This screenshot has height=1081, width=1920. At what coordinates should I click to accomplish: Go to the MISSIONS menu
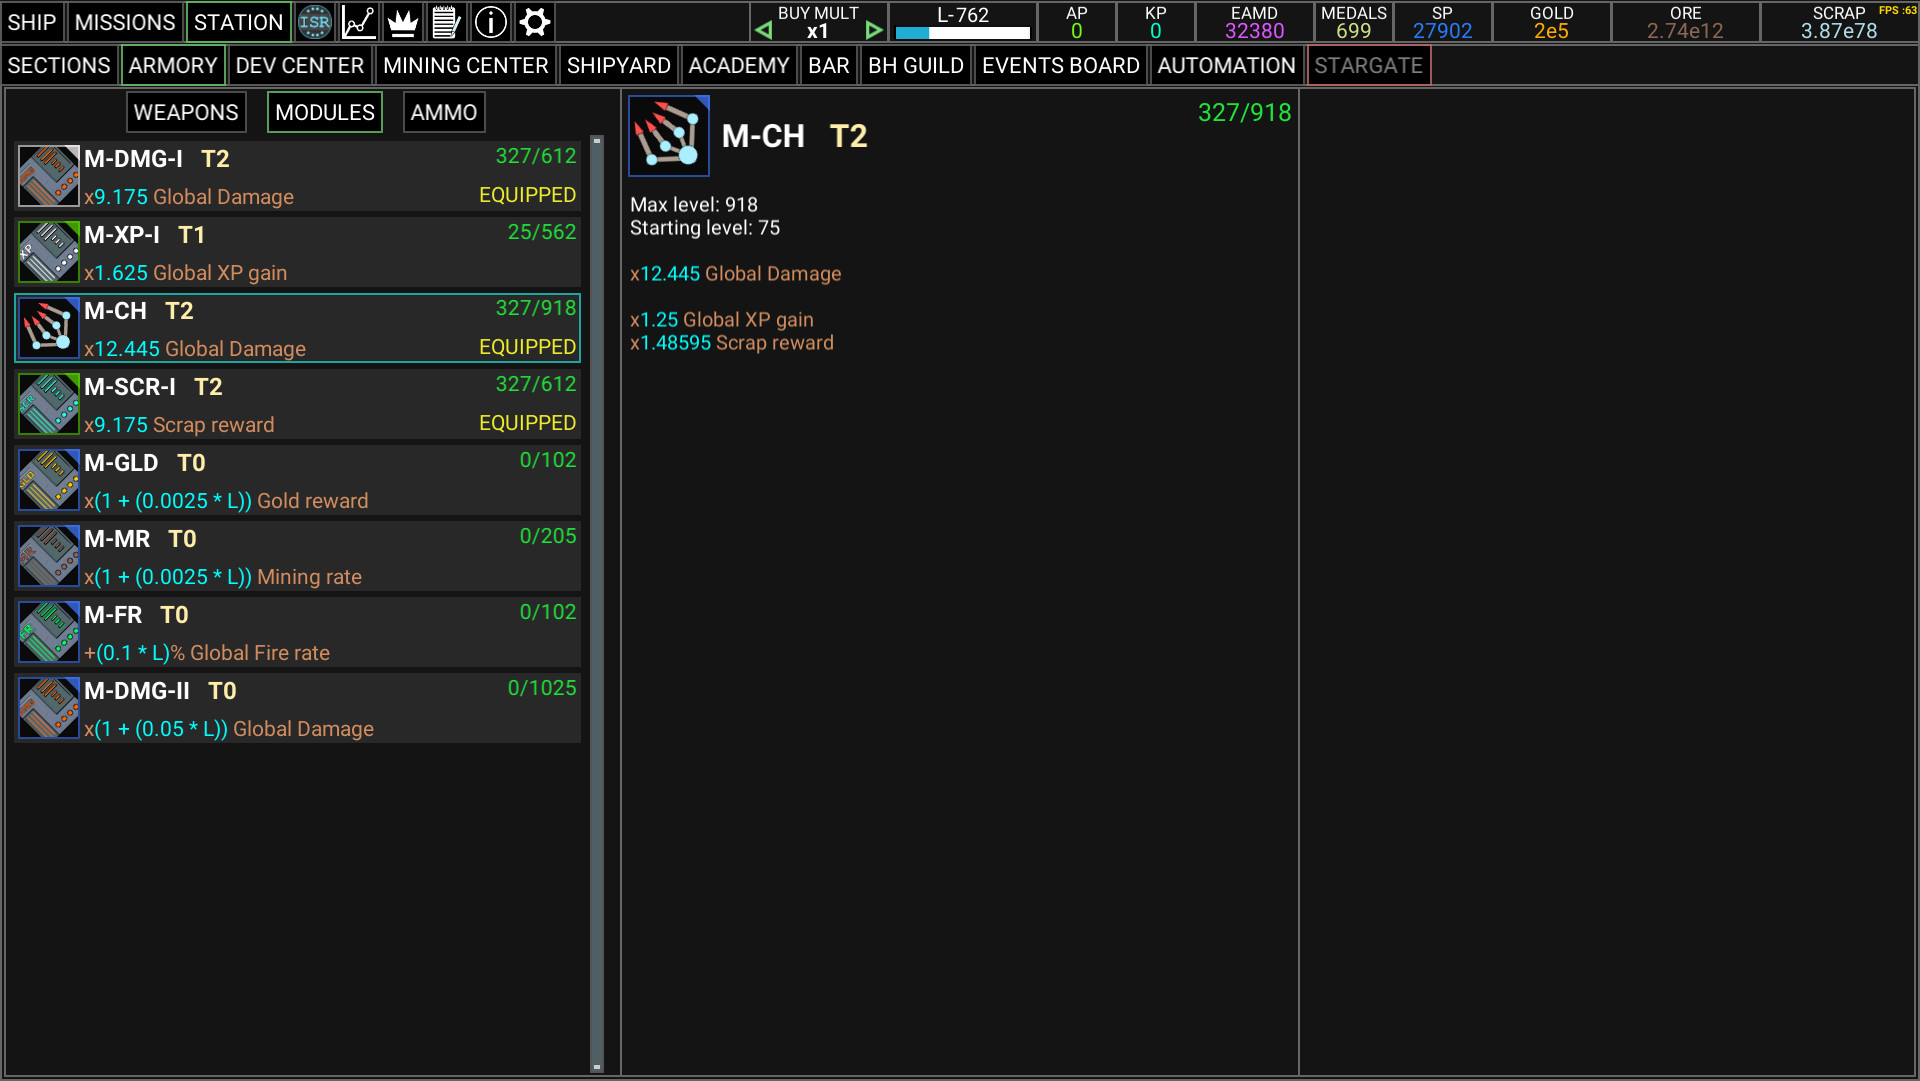[124, 22]
